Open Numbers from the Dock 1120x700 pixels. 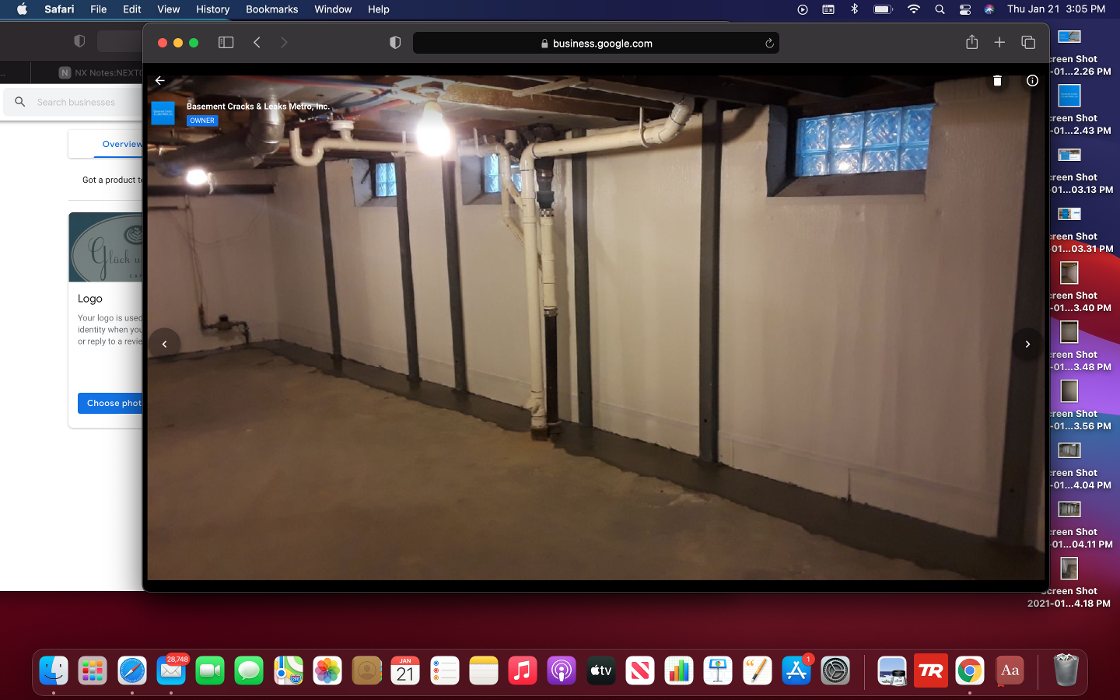click(x=679, y=671)
